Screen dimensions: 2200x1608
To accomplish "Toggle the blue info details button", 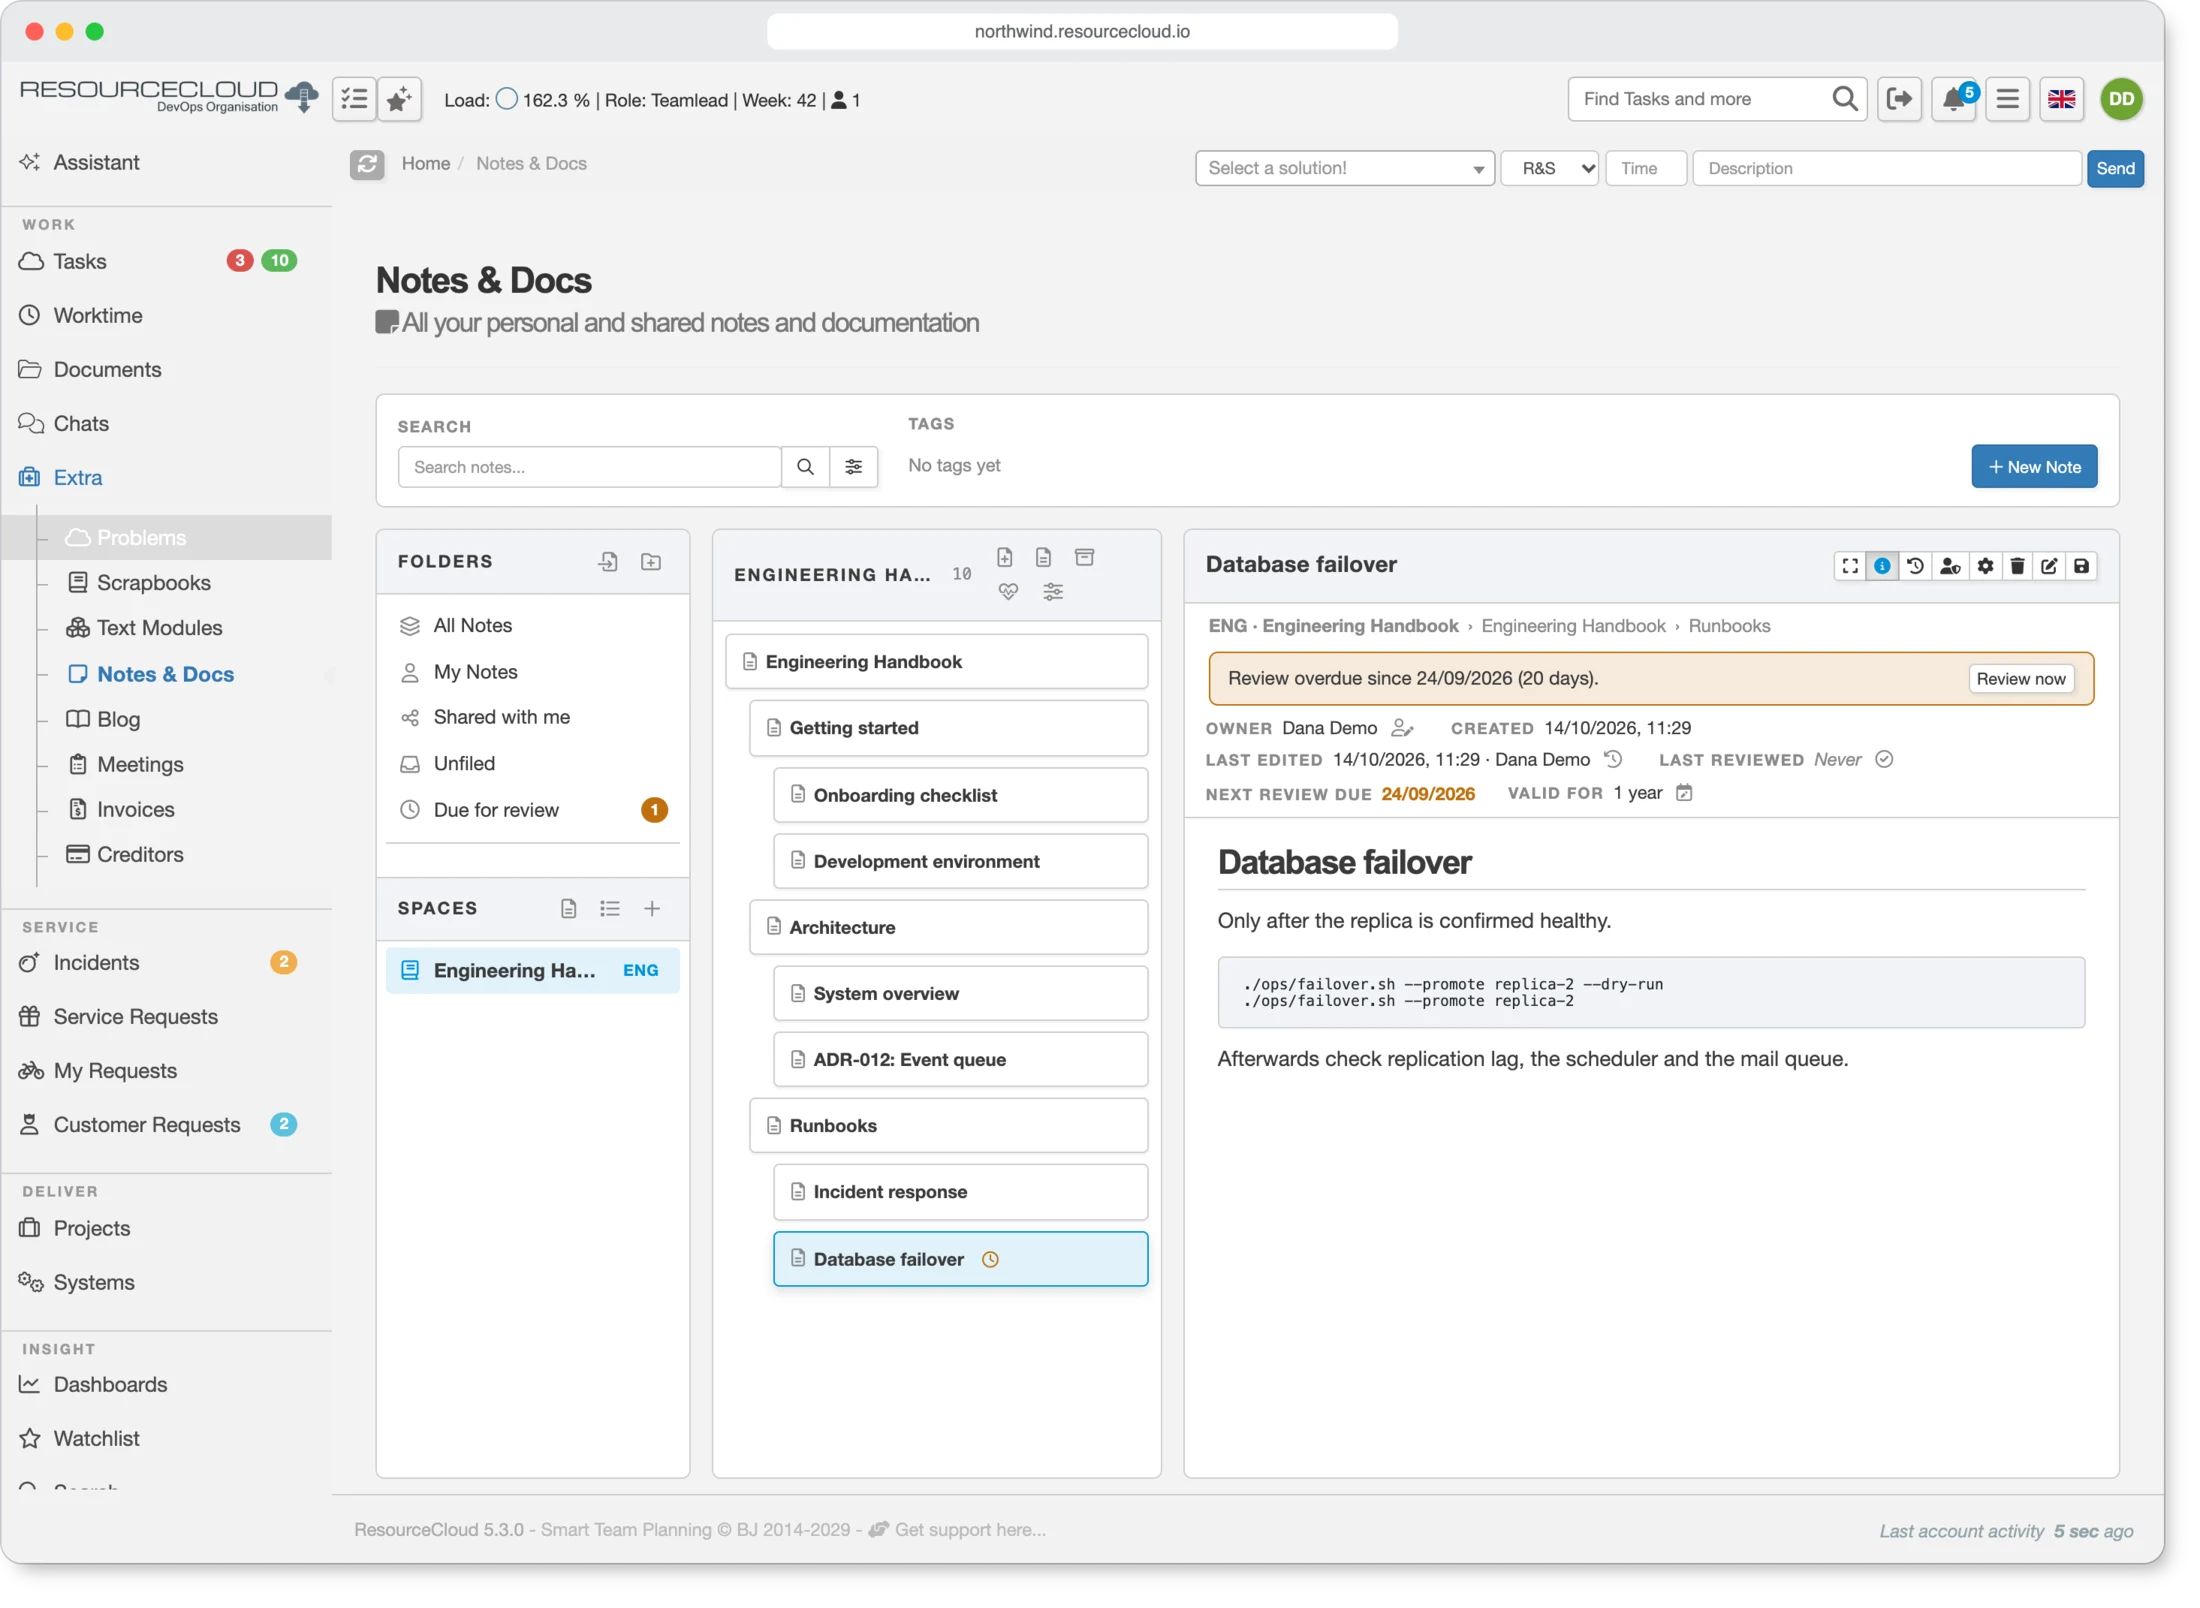I will coord(1882,566).
